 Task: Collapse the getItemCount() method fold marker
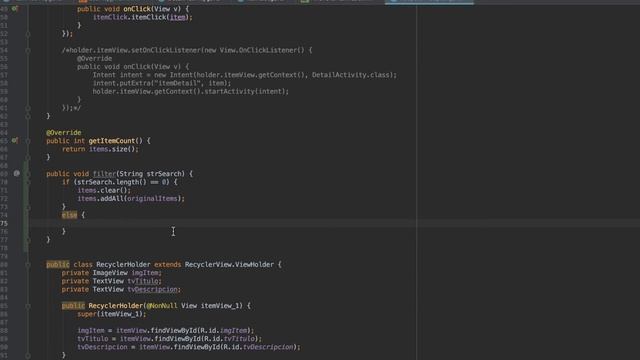(28, 141)
